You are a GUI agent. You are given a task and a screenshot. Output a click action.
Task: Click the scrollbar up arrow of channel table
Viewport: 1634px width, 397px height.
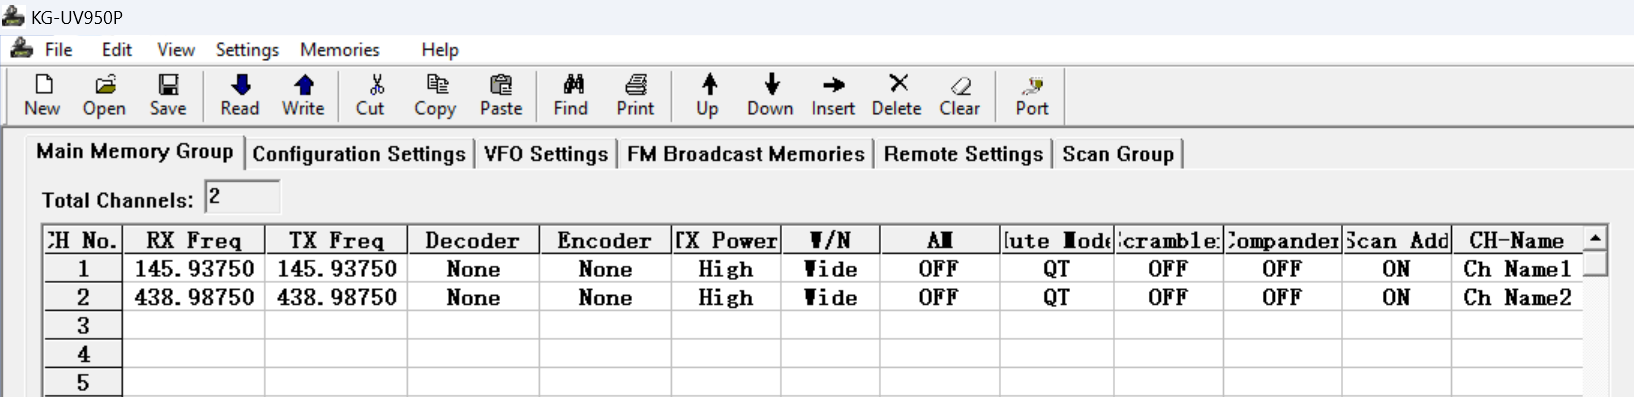[1596, 238]
